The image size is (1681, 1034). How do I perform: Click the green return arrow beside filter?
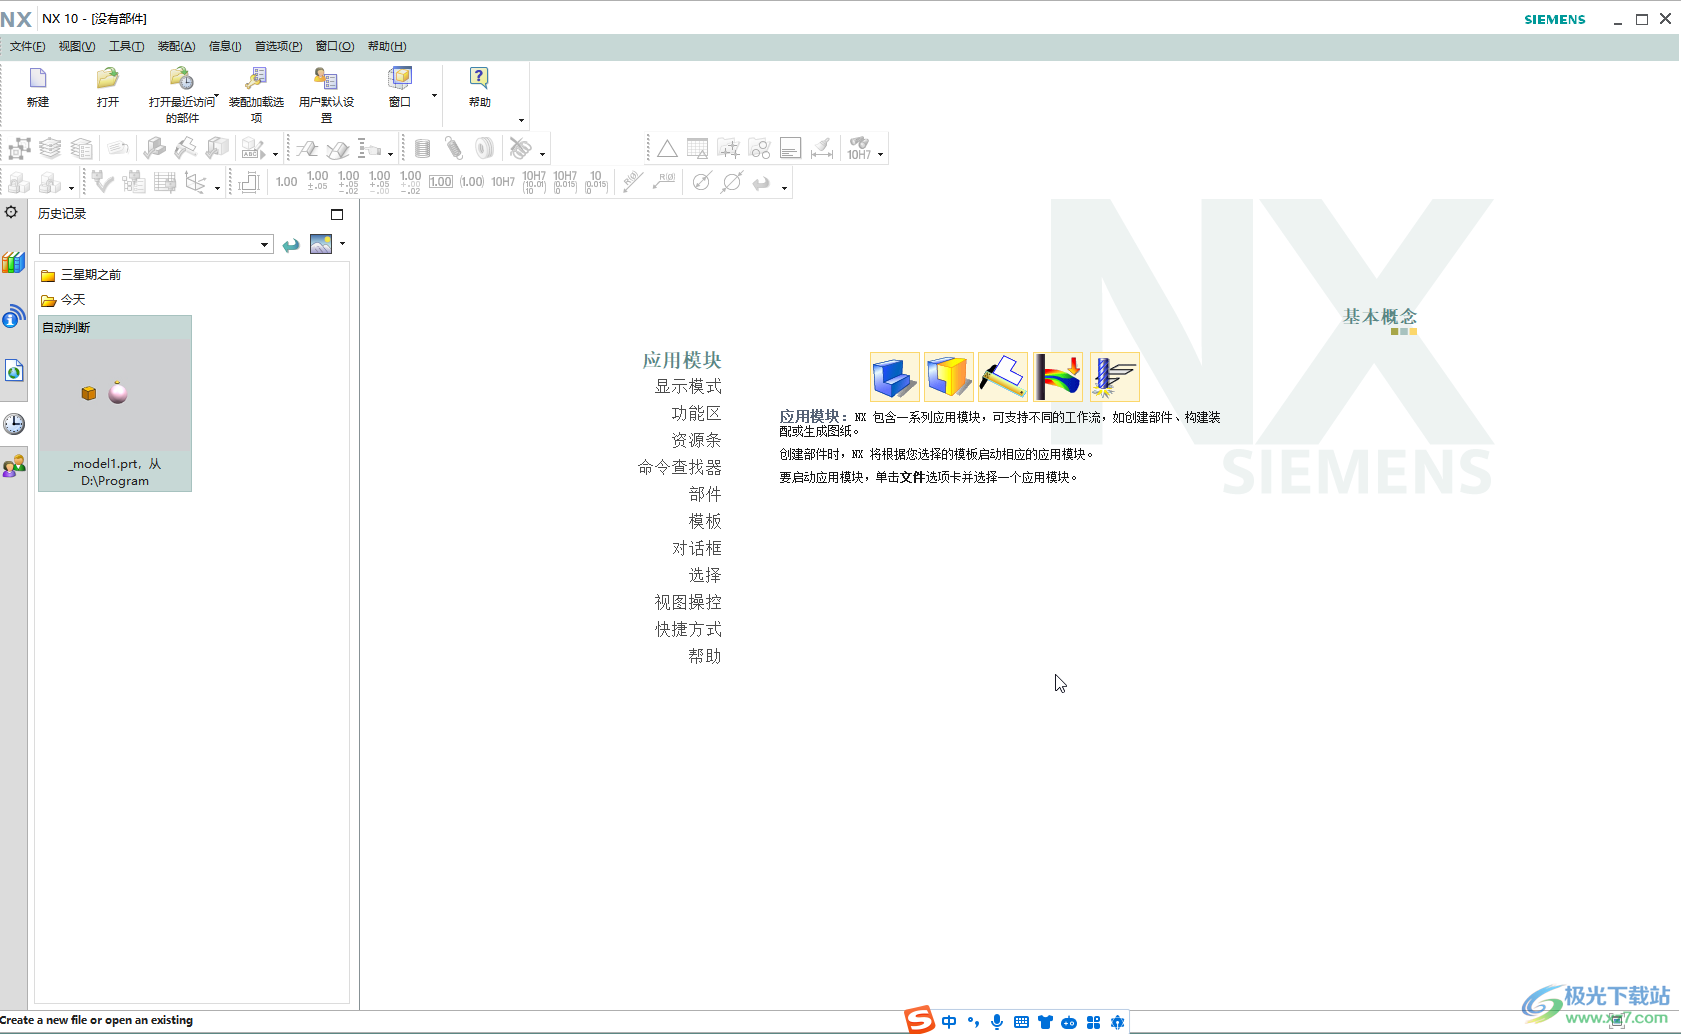[291, 245]
